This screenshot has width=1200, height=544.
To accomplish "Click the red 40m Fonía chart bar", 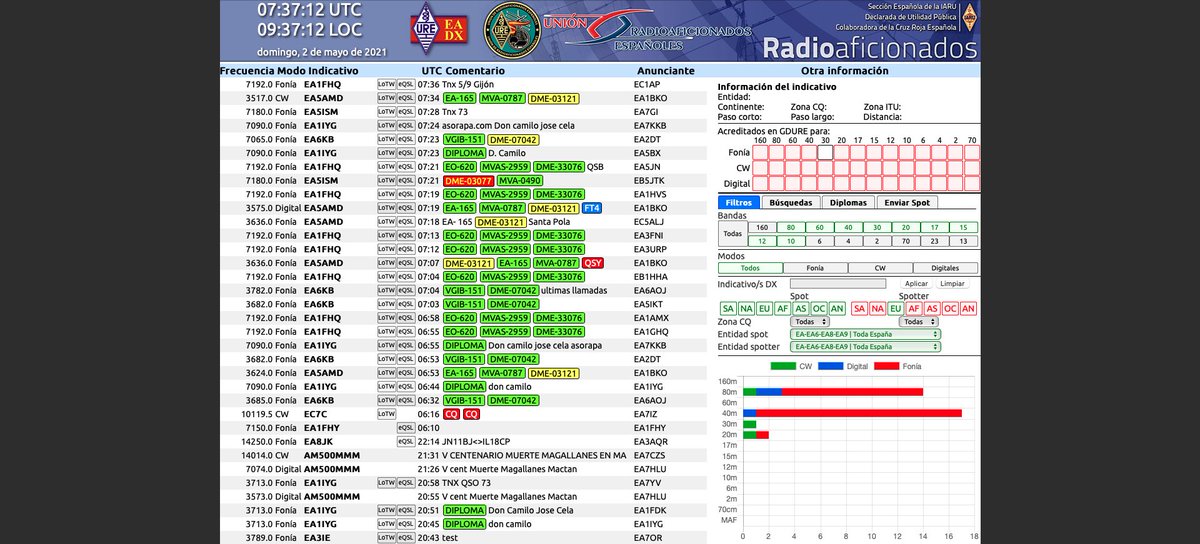I will click(x=858, y=413).
